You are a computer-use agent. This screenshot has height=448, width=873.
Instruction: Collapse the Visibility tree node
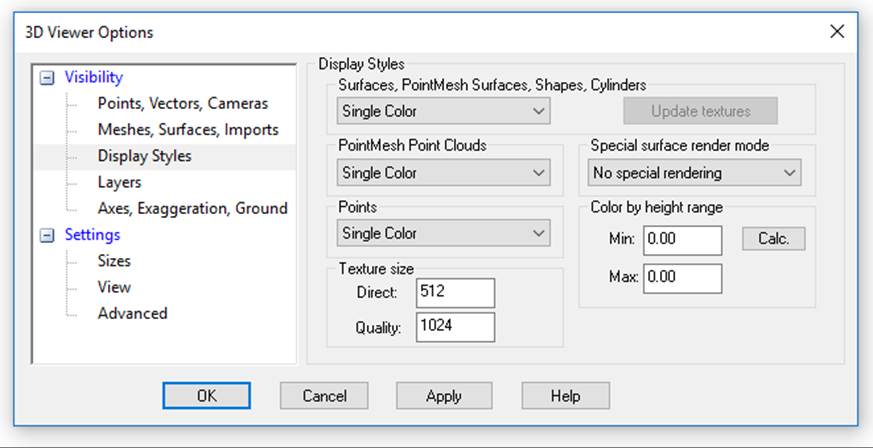tap(47, 78)
